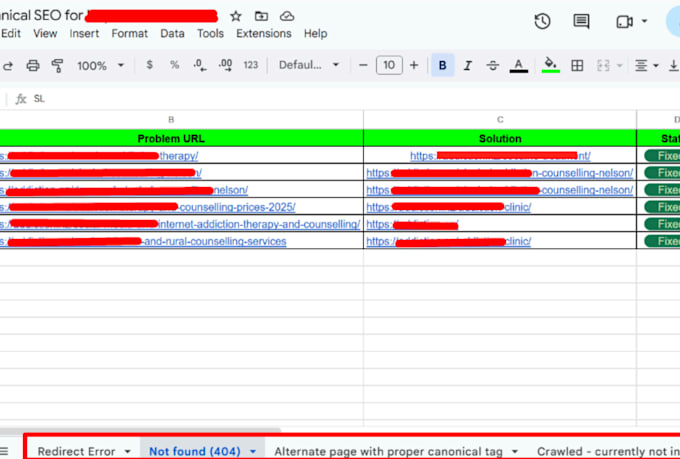Open the problem link ending in nelson/
680x459 pixels.
tap(231, 190)
